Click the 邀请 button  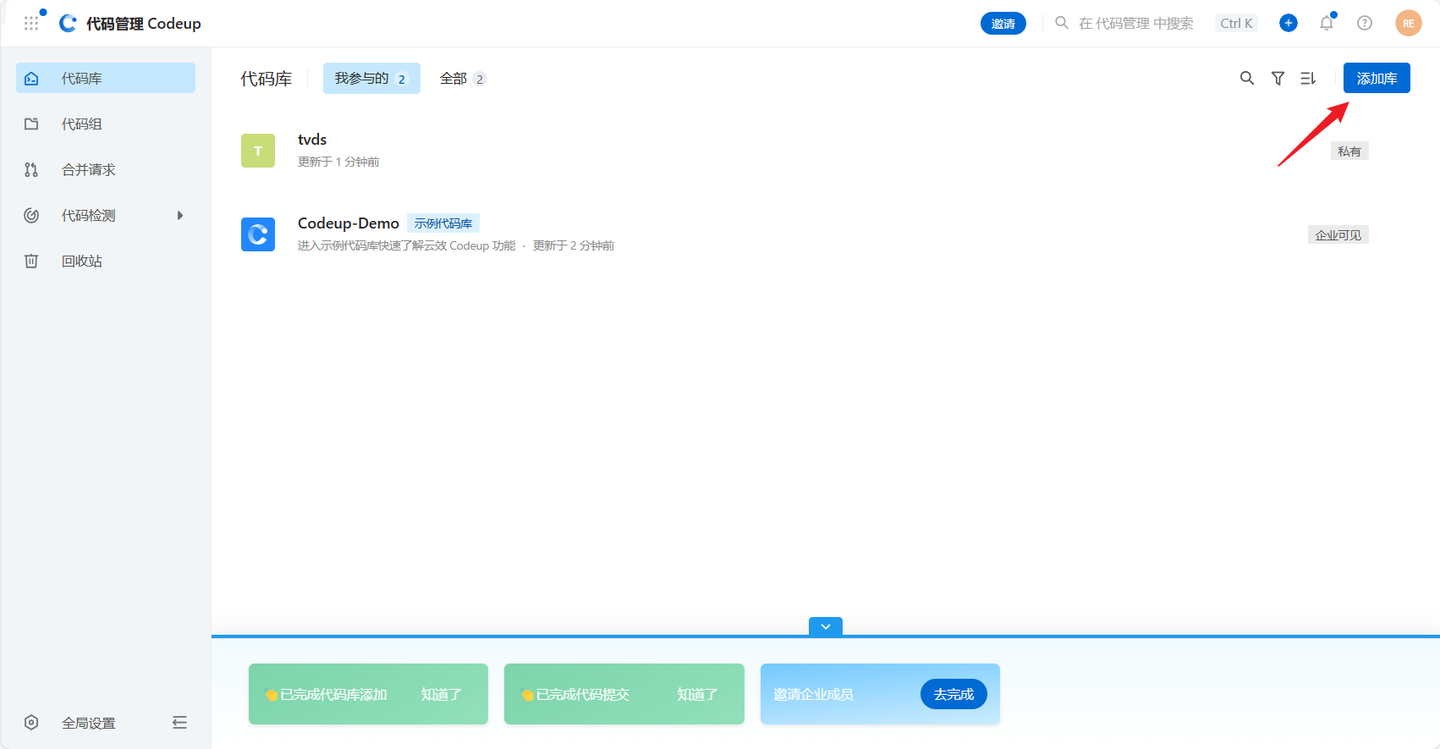coord(1003,23)
